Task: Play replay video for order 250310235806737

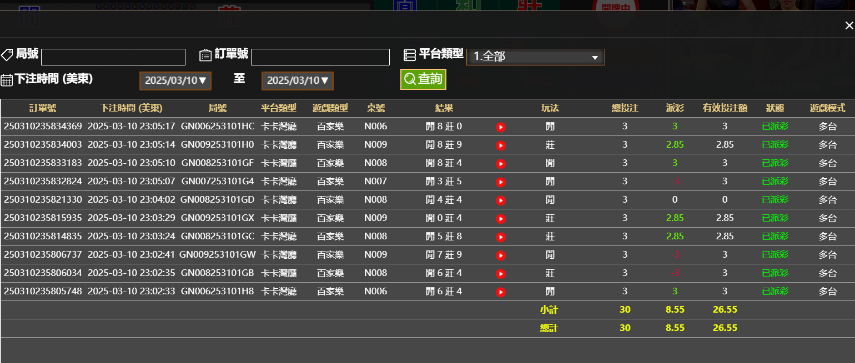Action: click(501, 256)
